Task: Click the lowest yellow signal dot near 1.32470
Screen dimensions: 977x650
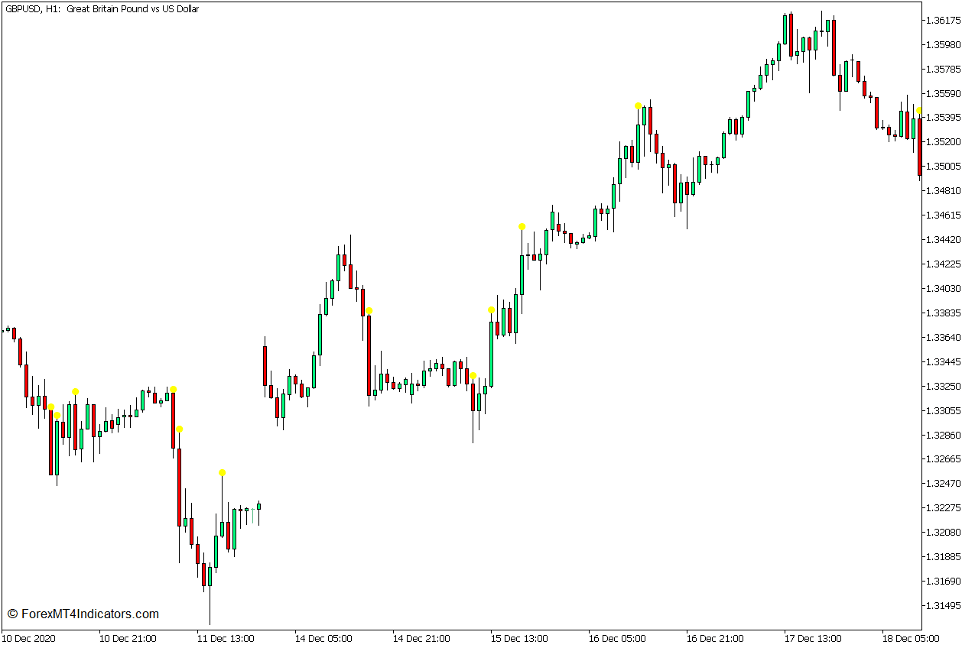Action: click(x=222, y=473)
